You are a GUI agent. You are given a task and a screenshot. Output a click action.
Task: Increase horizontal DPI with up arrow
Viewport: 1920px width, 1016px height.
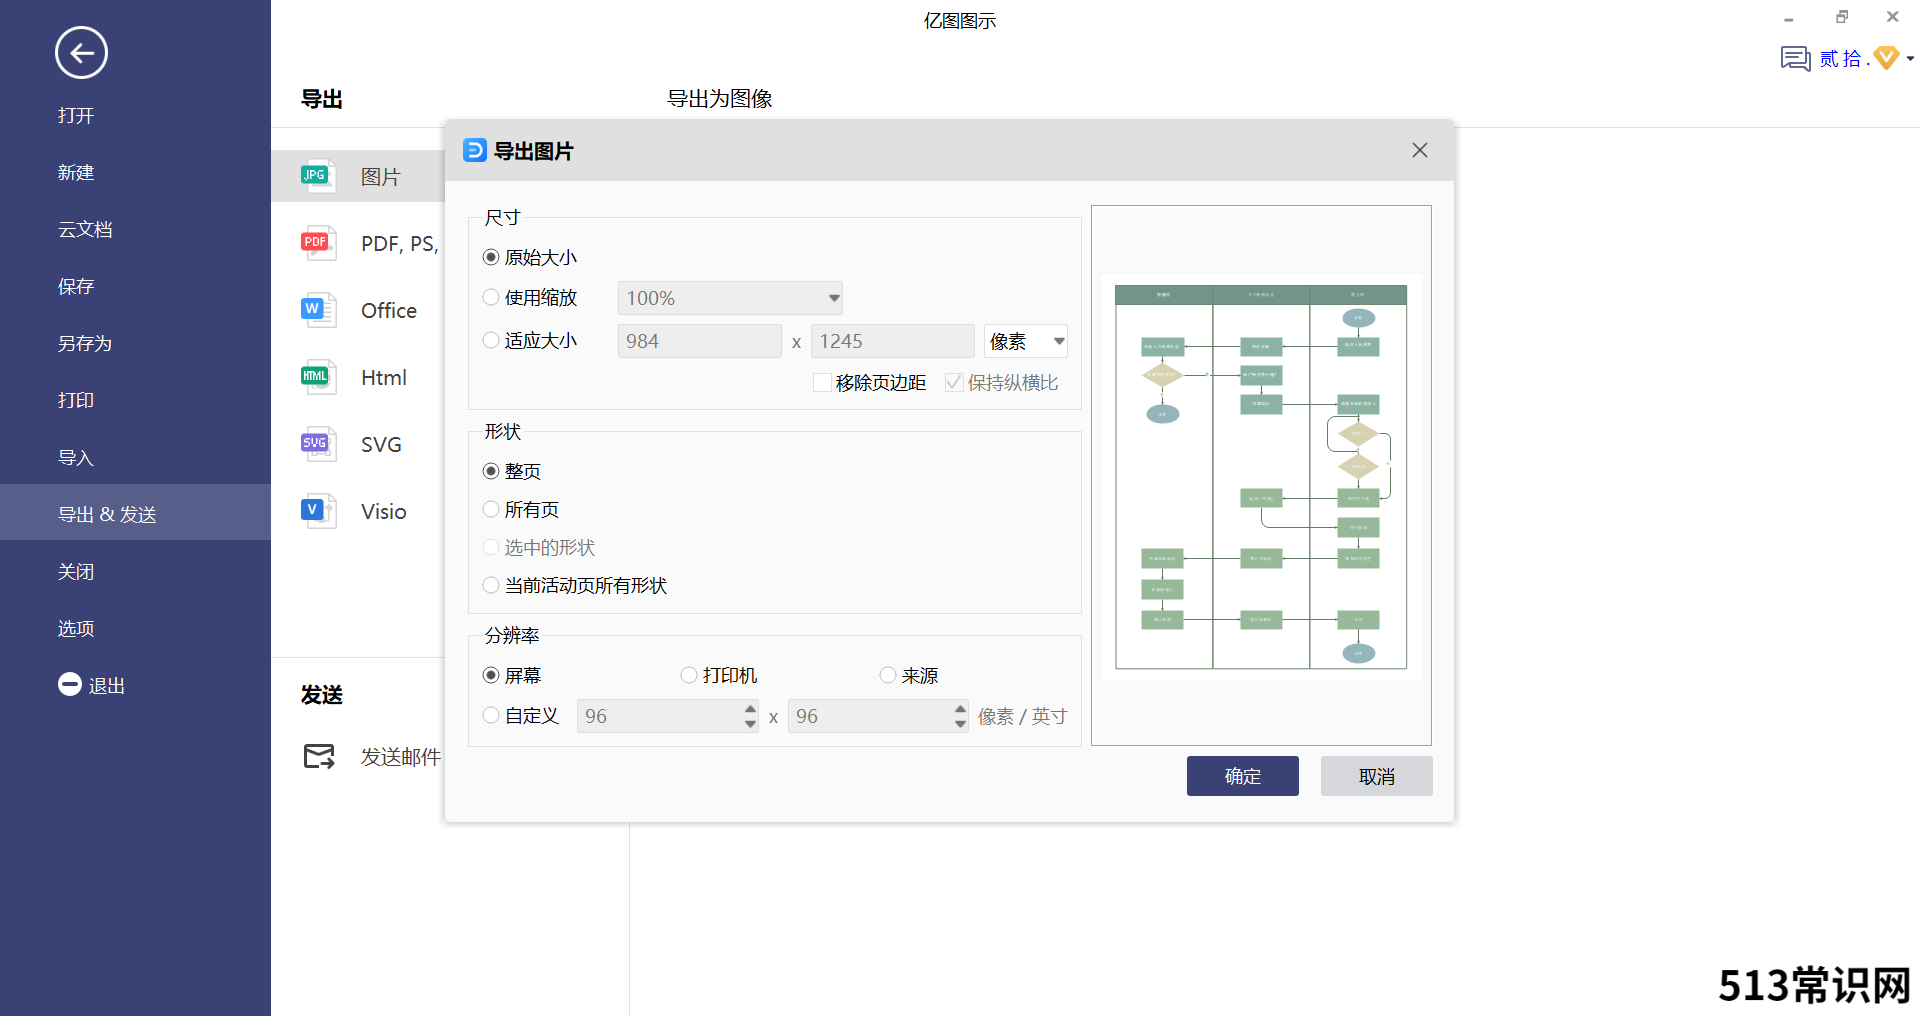[750, 708]
